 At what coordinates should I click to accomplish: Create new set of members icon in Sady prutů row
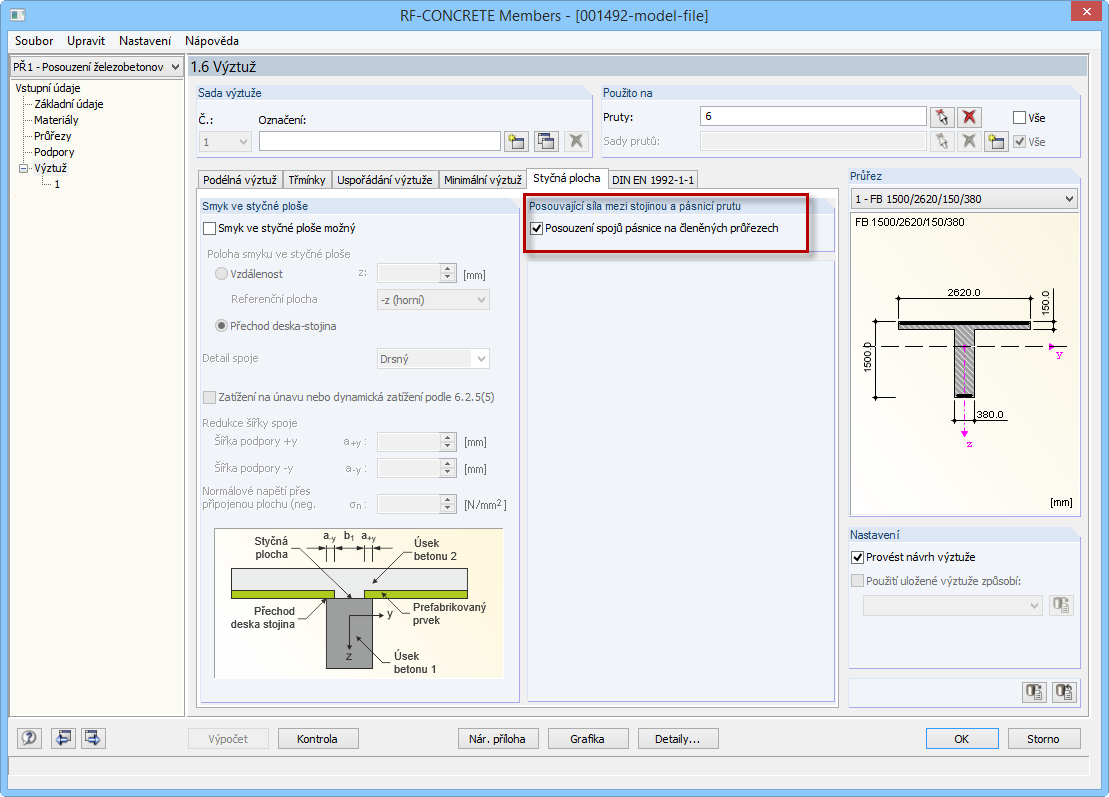[997, 141]
